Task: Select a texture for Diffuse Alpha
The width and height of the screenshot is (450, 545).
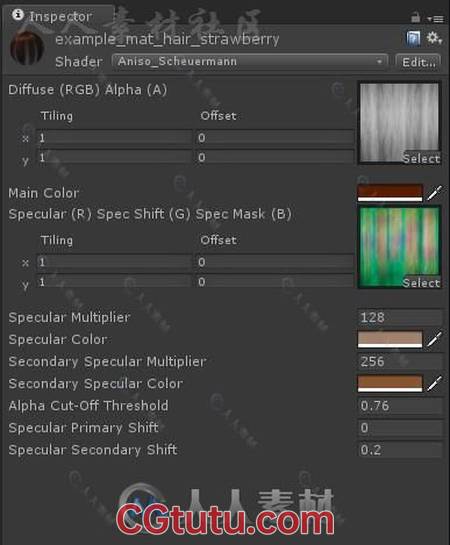Action: pos(421,159)
